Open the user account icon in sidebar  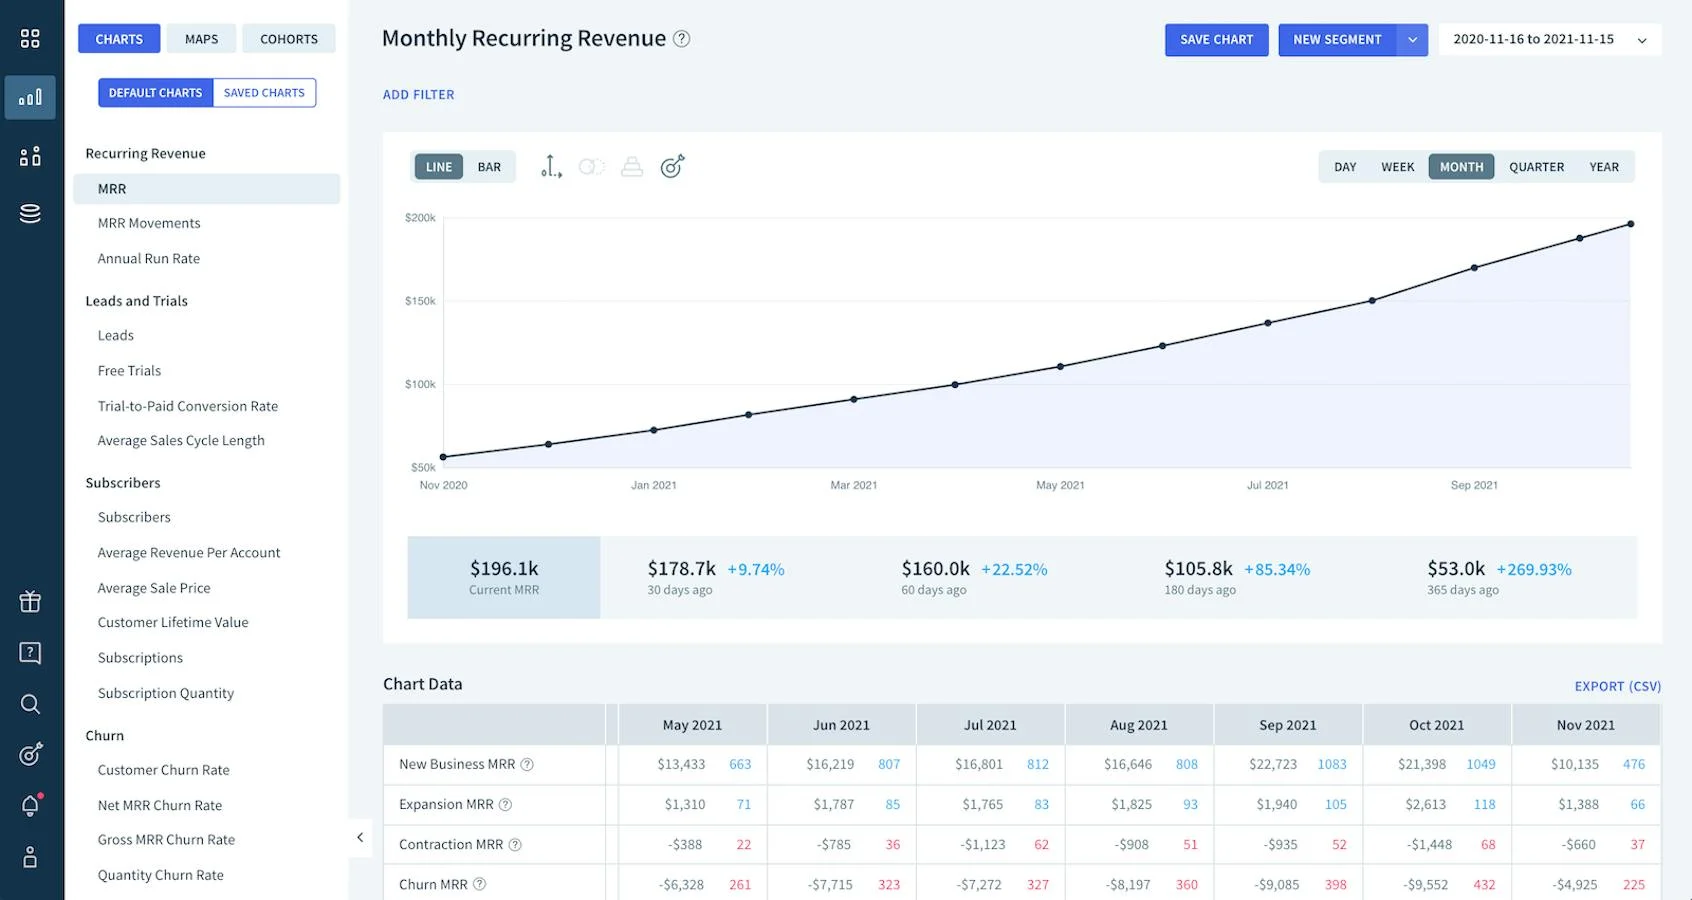click(x=30, y=857)
